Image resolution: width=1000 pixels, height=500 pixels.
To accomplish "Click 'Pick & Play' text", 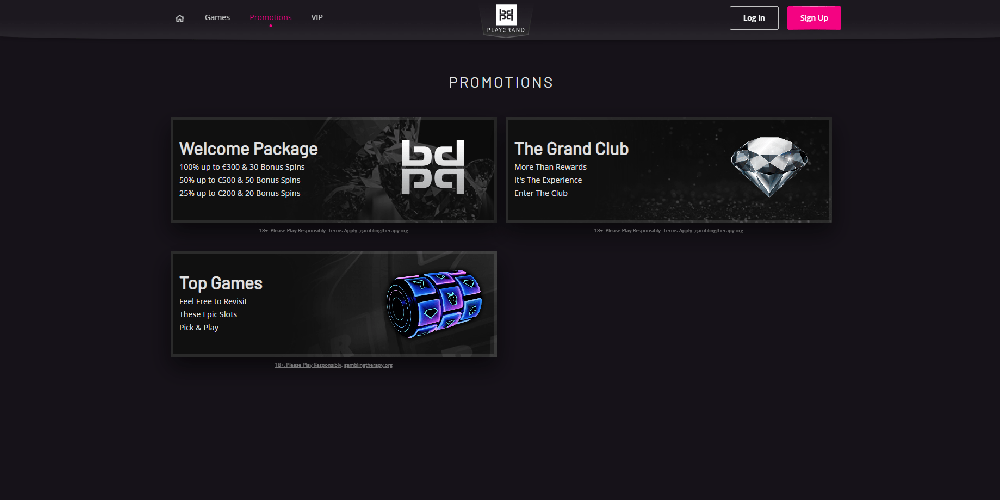I will tap(199, 327).
